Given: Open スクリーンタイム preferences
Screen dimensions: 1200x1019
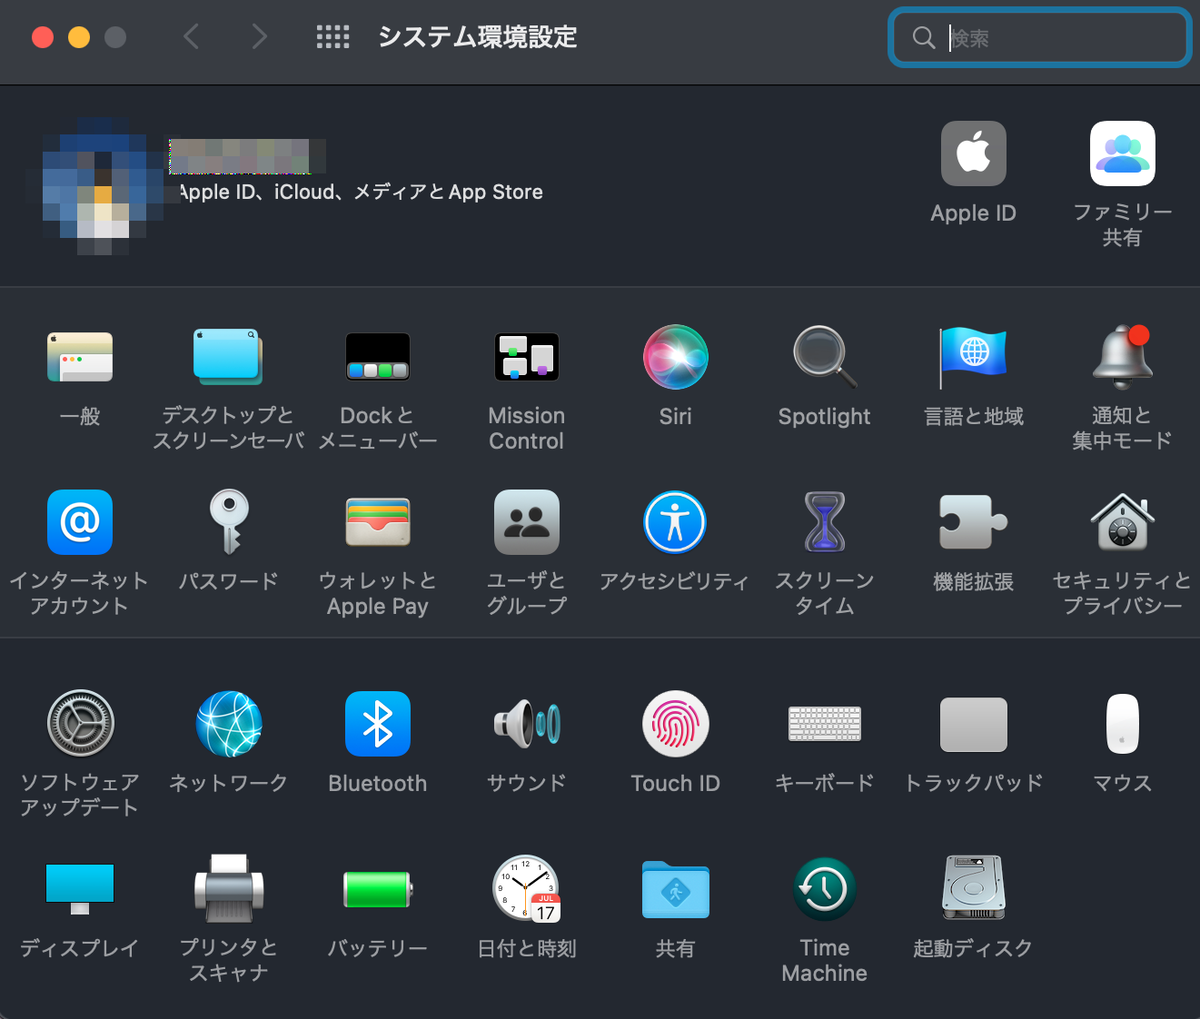Looking at the screenshot, I should point(824,522).
